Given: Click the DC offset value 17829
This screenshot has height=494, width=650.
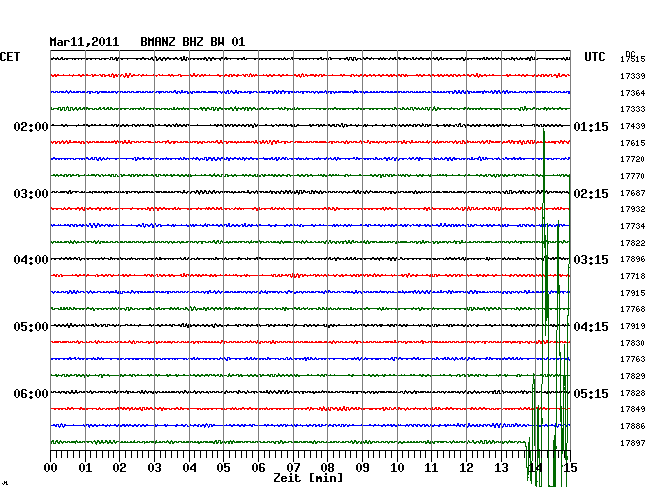Looking at the screenshot, I should click(633, 376).
